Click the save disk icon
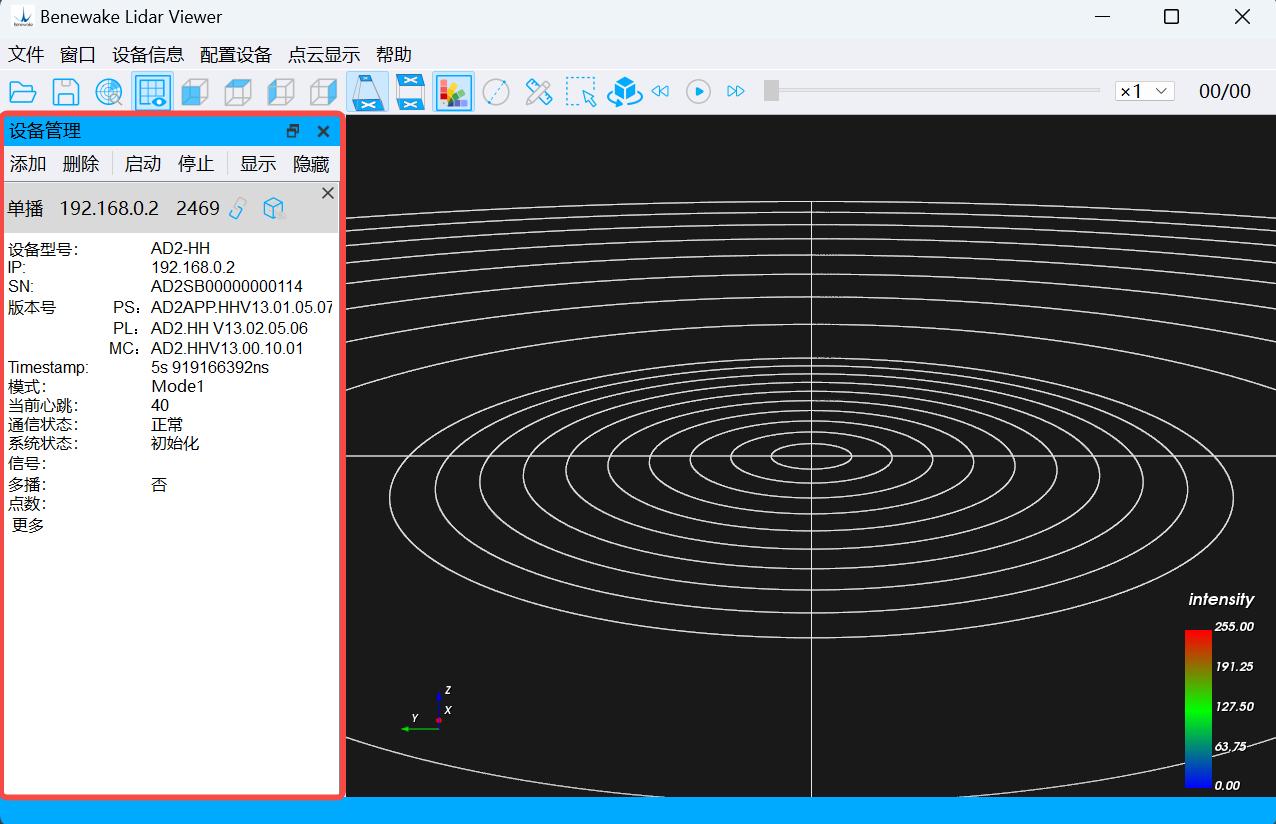Screen dimensions: 1276x824 coord(66,92)
